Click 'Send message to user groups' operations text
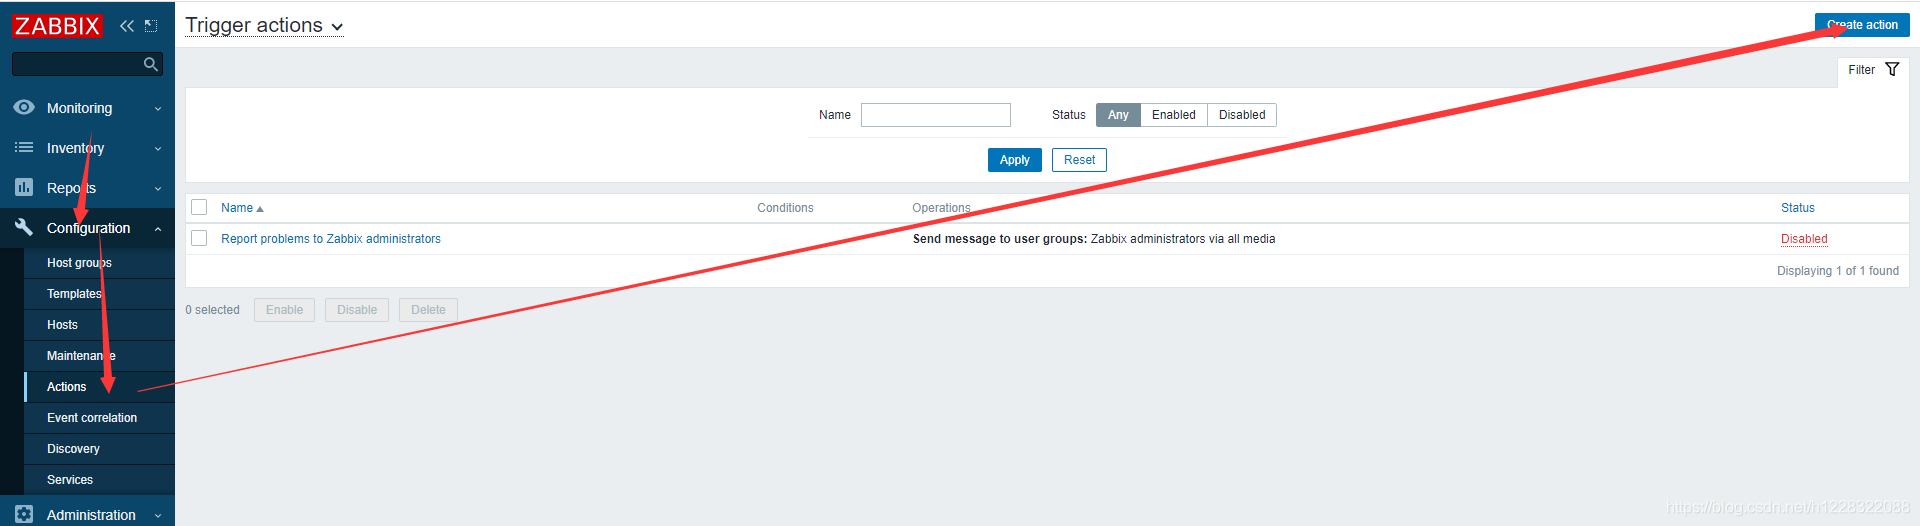The image size is (1920, 526). tap(1000, 239)
